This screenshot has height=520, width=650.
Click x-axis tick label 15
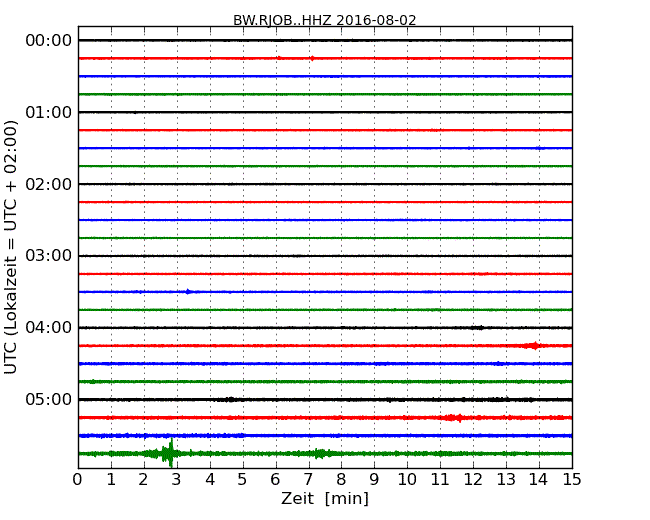(572, 480)
